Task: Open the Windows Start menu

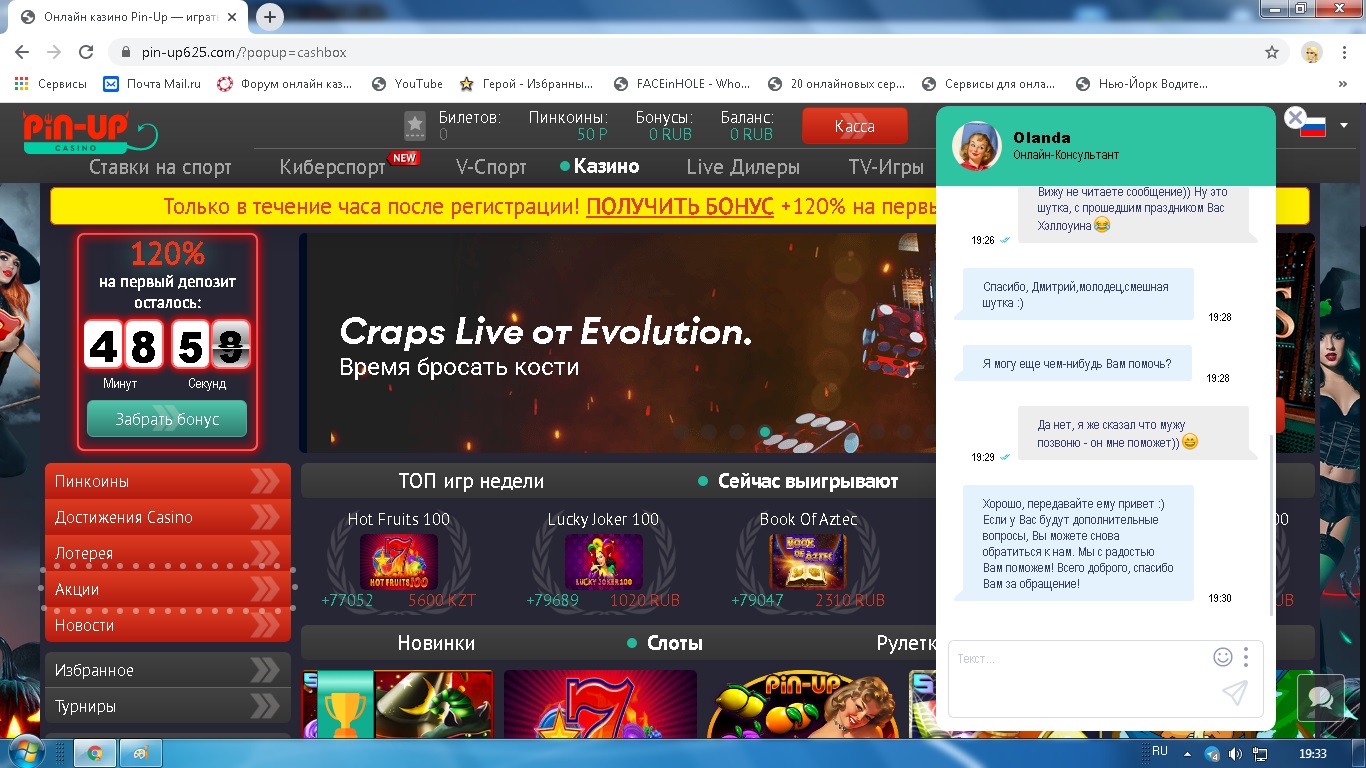Action: pyautogui.click(x=24, y=753)
